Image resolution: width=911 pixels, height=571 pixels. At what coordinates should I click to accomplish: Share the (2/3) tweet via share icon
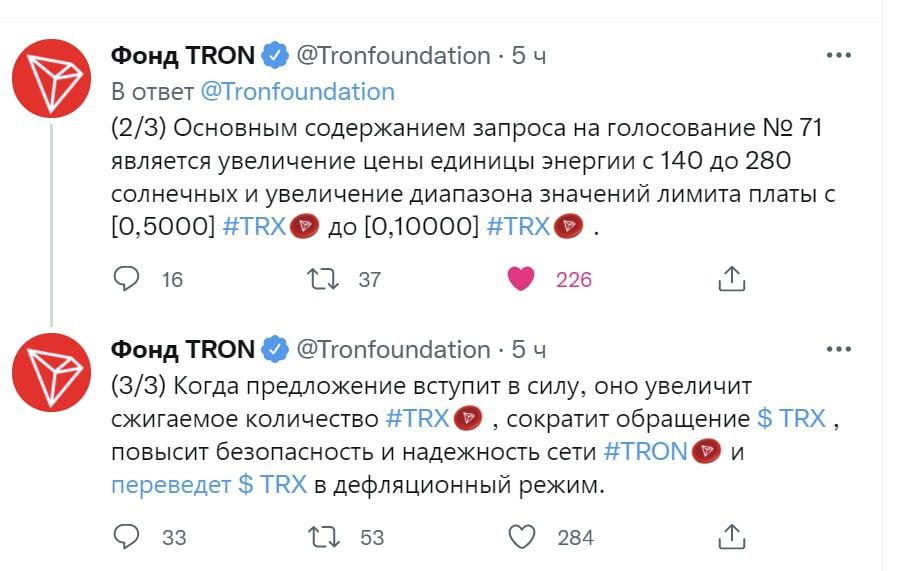point(731,279)
